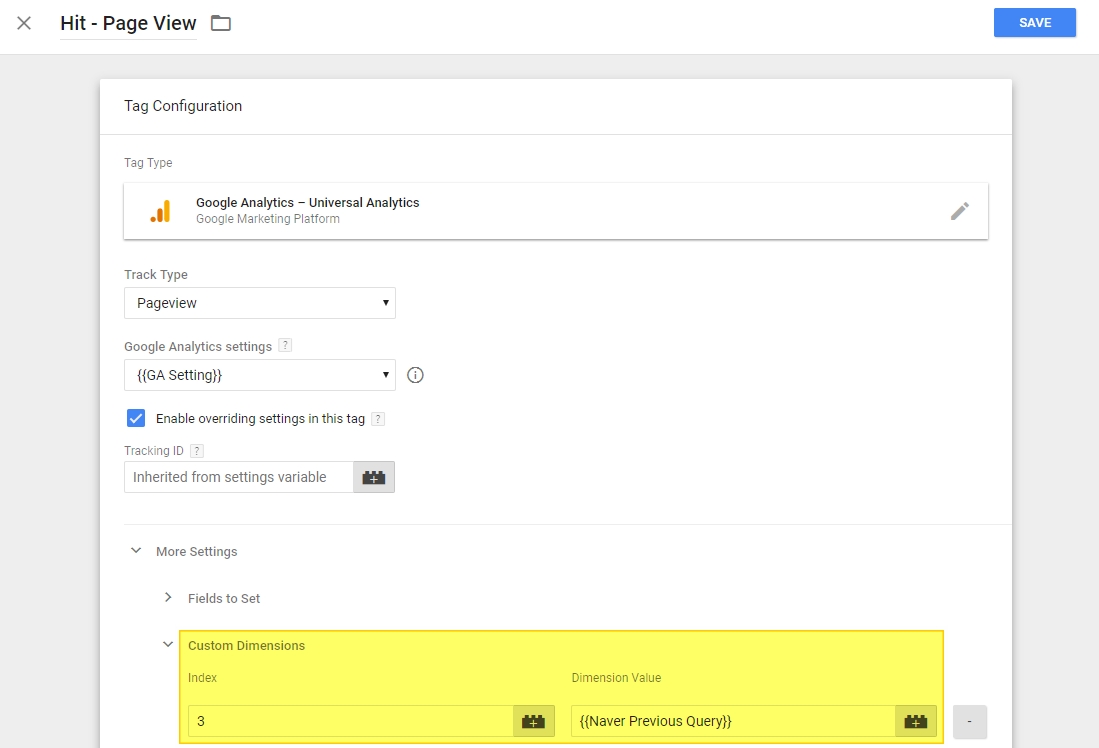Click the Google Analytics bar chart logo
Image resolution: width=1099 pixels, height=748 pixels.
click(x=161, y=211)
